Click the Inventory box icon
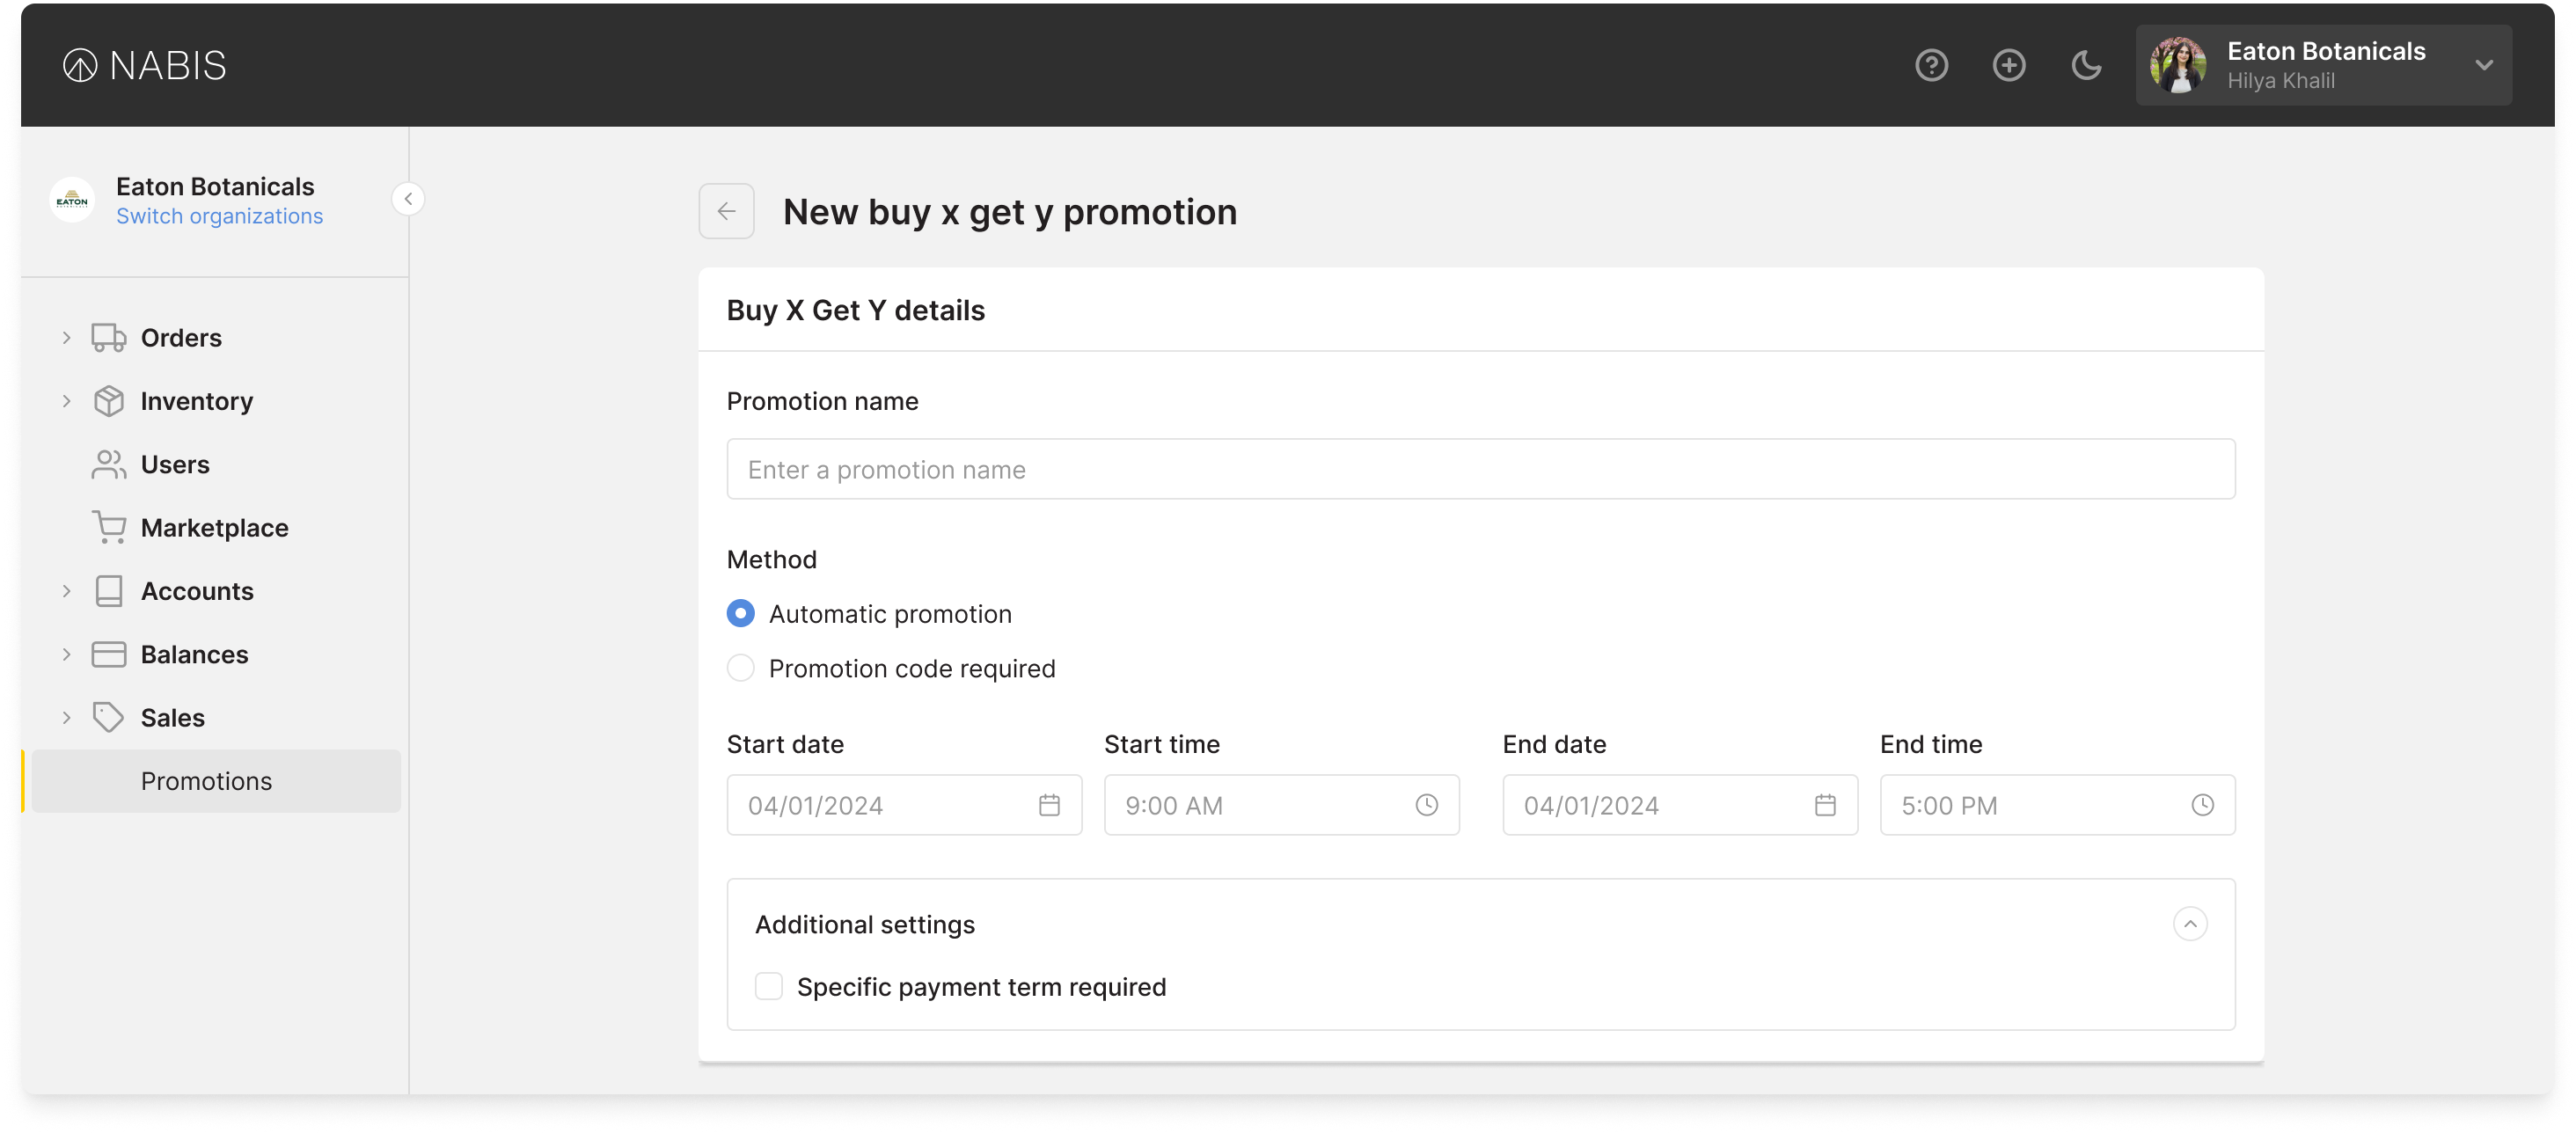 point(108,400)
